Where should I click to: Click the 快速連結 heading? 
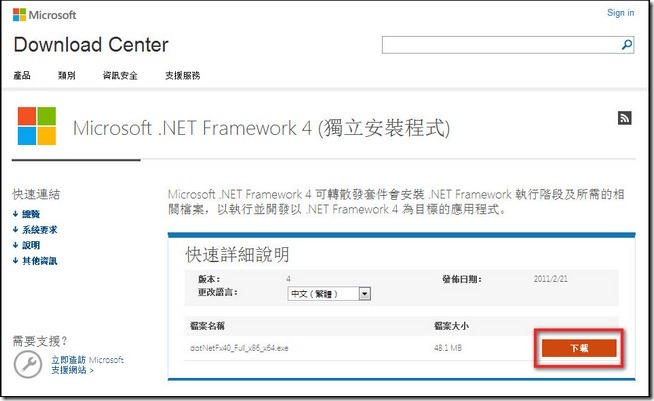pyautogui.click(x=36, y=194)
